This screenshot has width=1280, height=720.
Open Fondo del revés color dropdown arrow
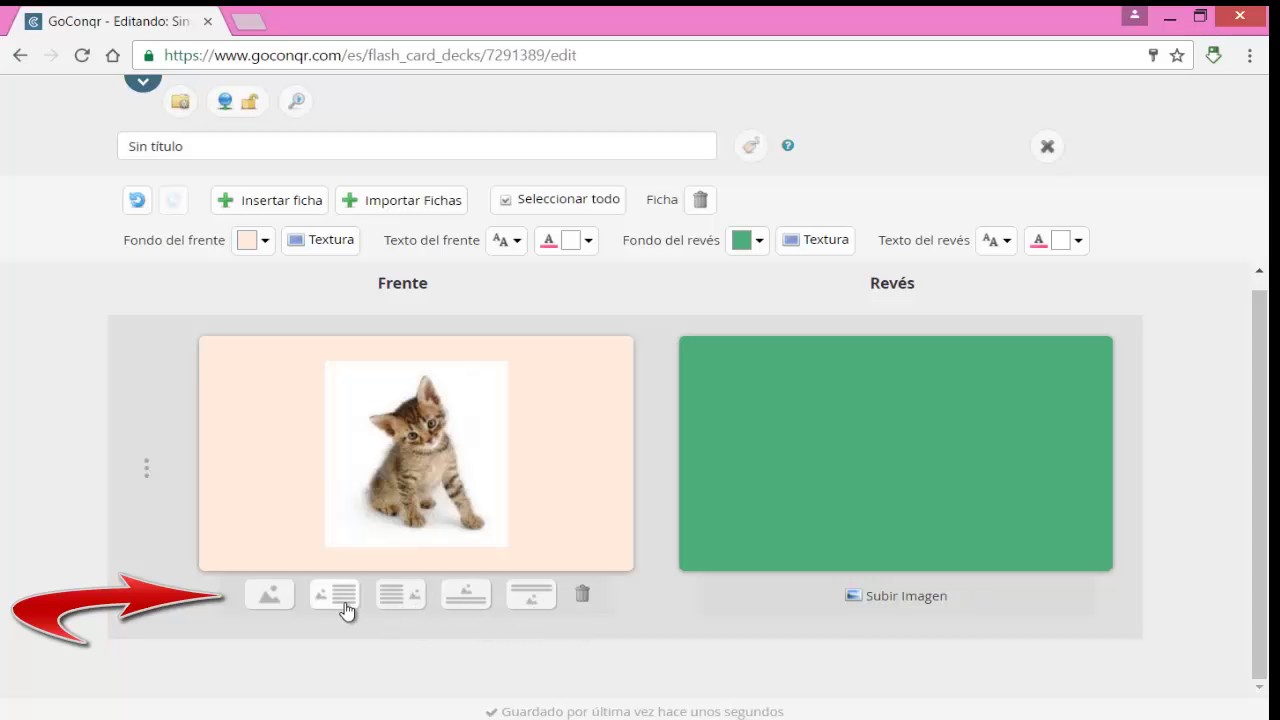point(759,240)
